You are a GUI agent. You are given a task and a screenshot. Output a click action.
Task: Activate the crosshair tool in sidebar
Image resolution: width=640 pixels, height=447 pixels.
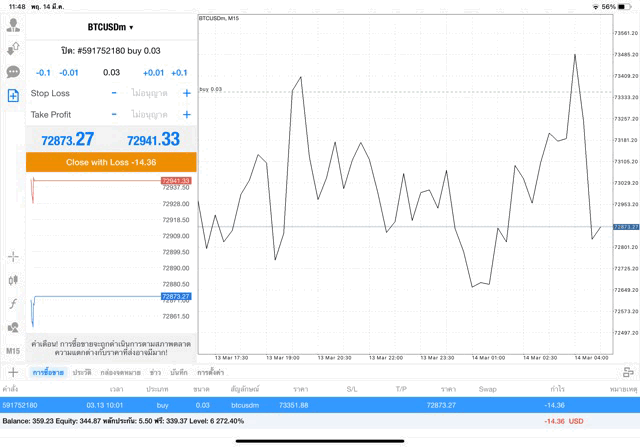(13, 256)
